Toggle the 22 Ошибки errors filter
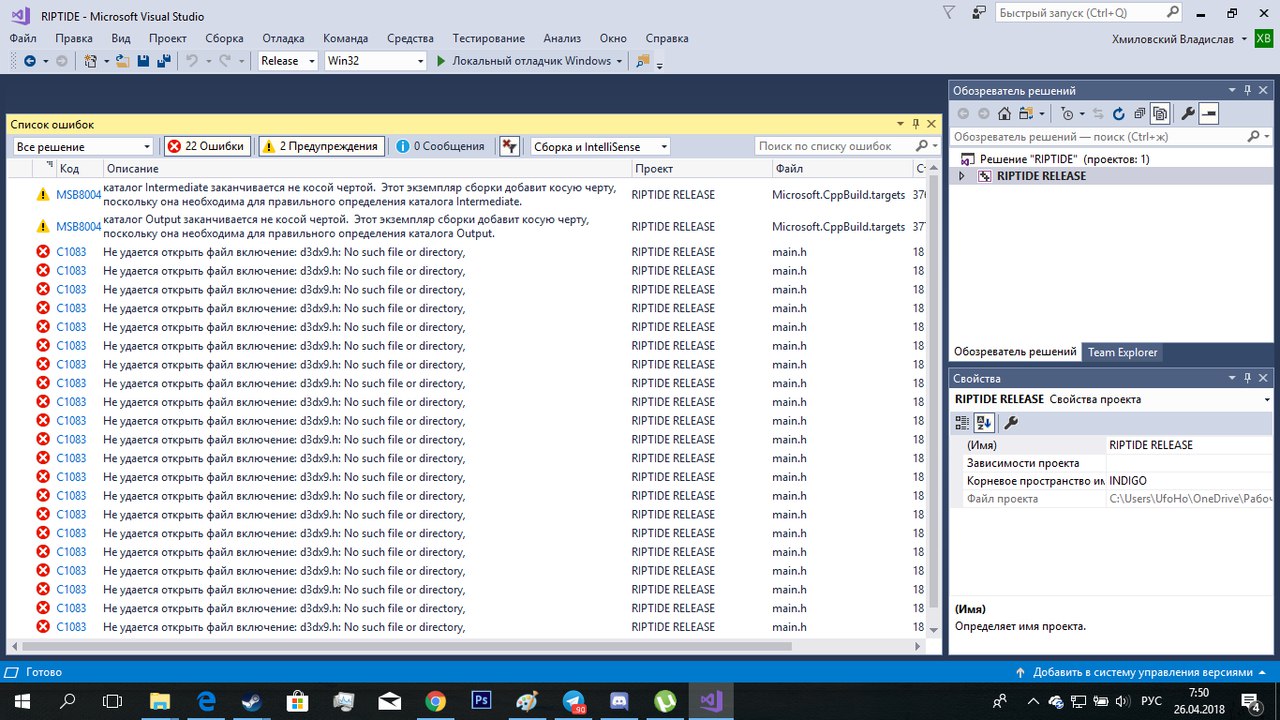Screen dimensions: 1280x720 tap(206, 146)
